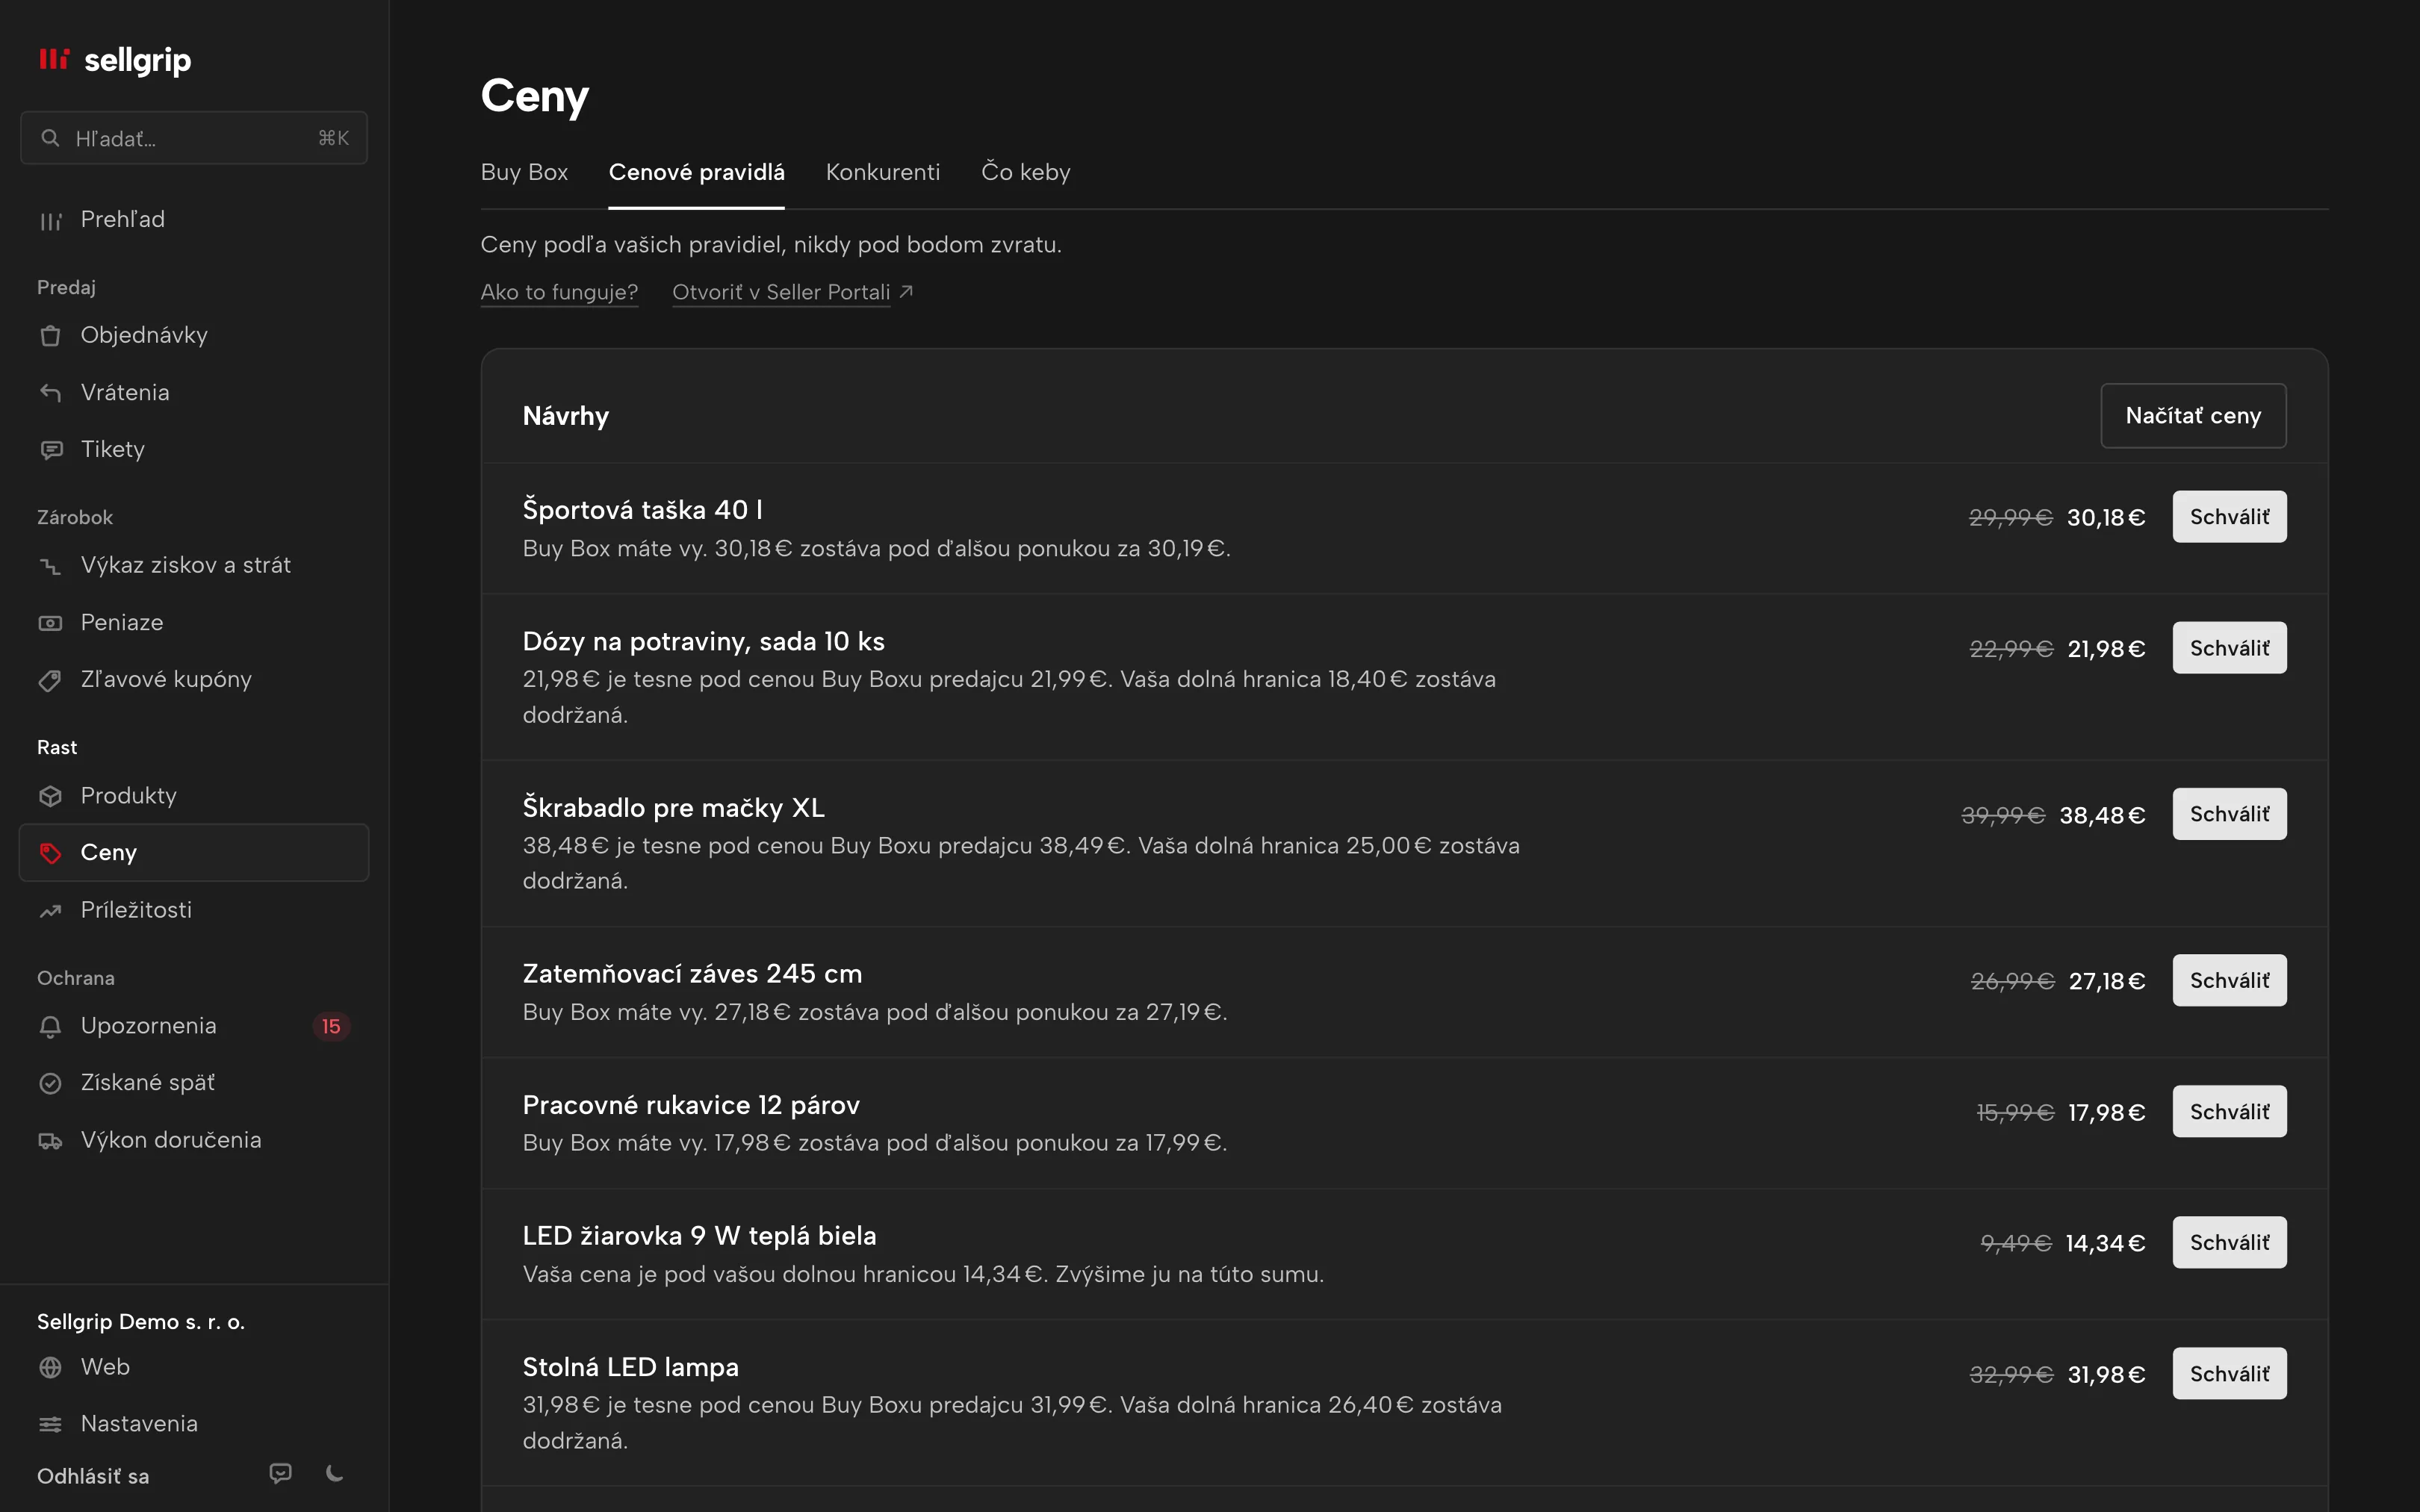Switch to the Buy Box tab

(x=524, y=172)
